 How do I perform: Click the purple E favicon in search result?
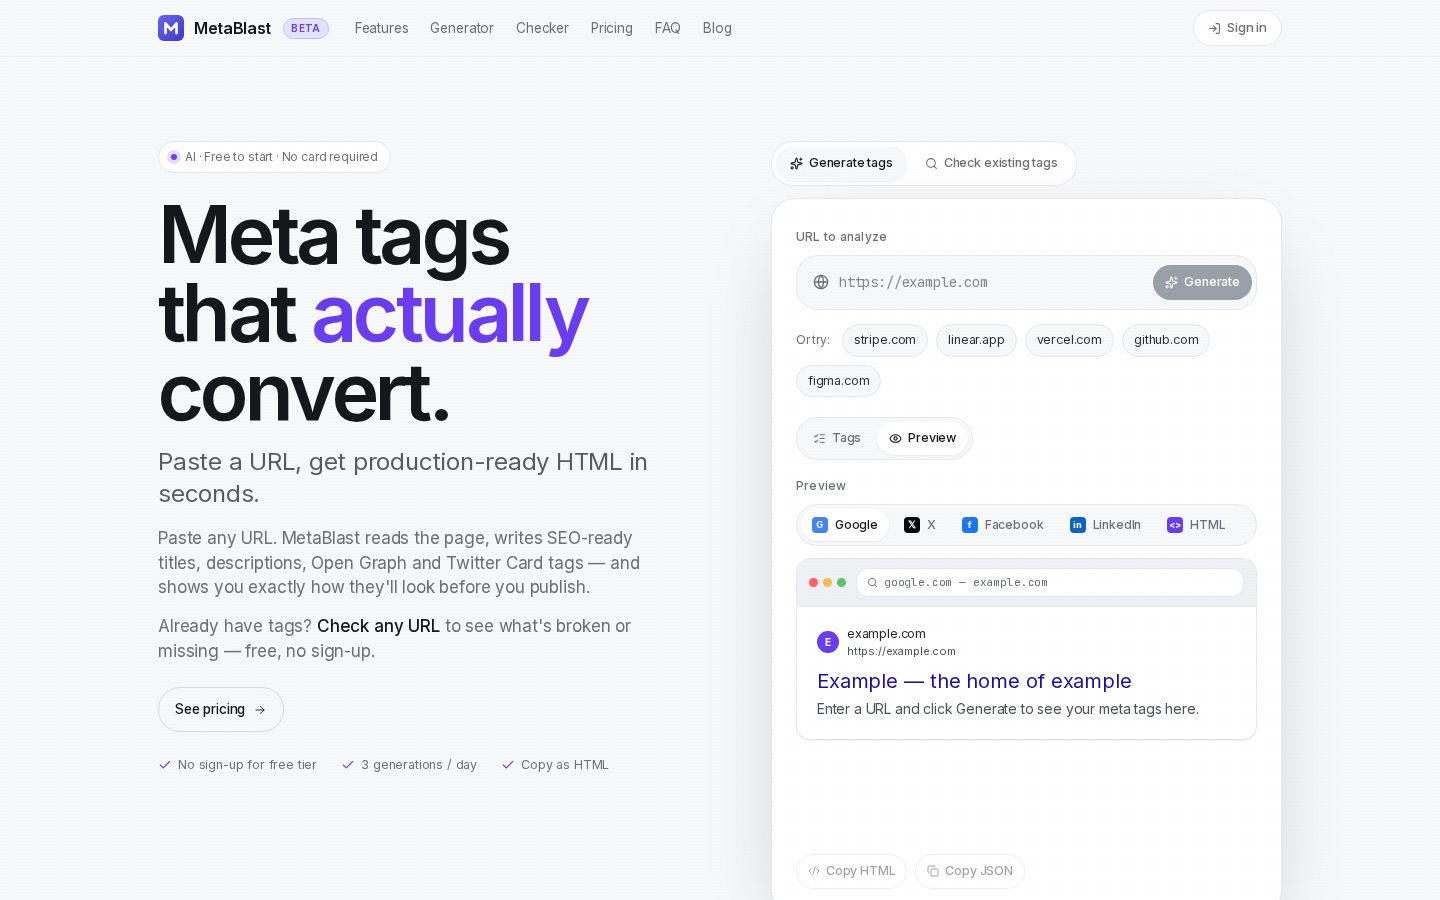pos(827,642)
